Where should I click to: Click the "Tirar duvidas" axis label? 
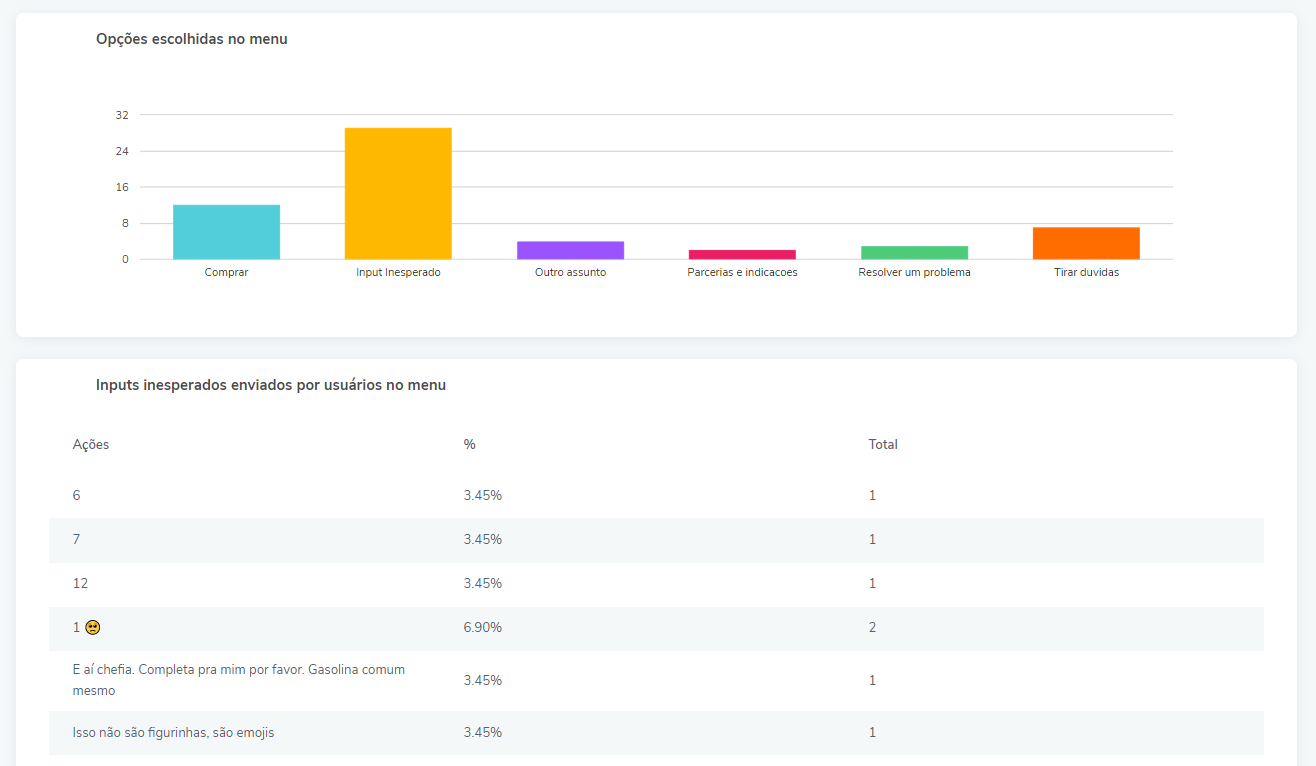pos(1086,272)
